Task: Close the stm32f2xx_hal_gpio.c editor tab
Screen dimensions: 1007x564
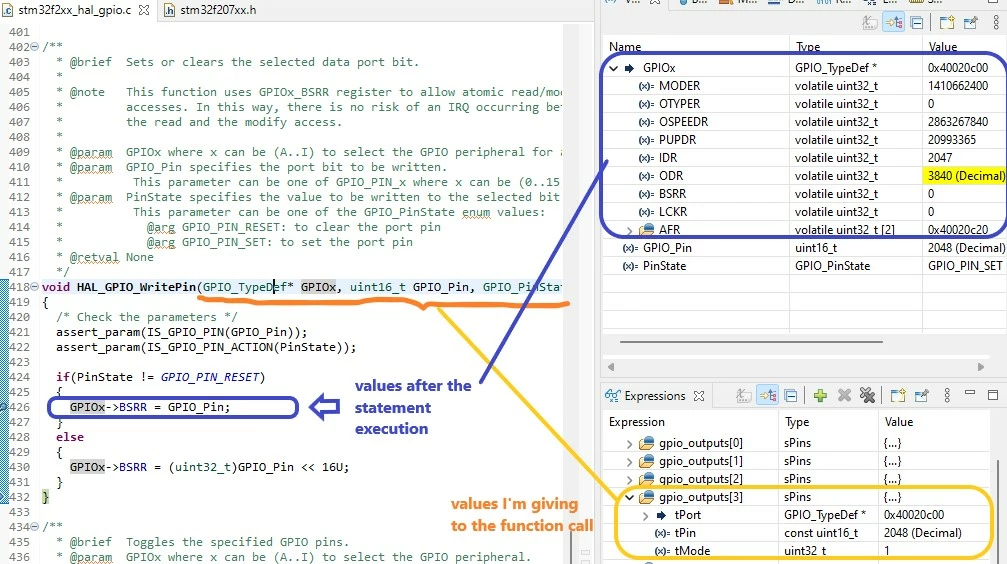Action: click(x=144, y=10)
